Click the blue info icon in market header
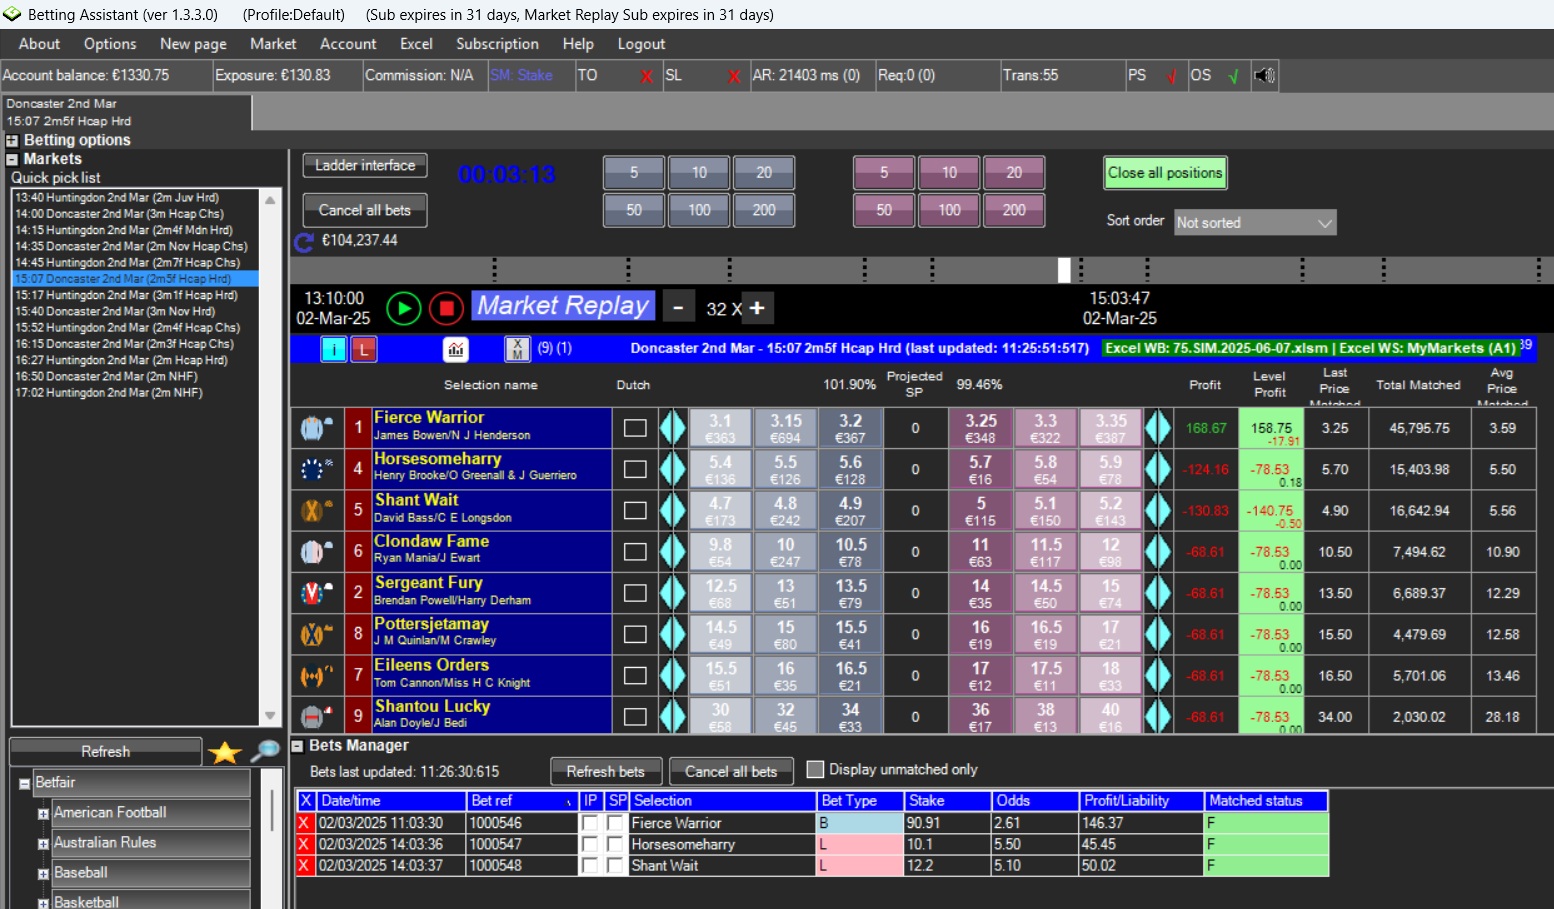 (x=333, y=349)
